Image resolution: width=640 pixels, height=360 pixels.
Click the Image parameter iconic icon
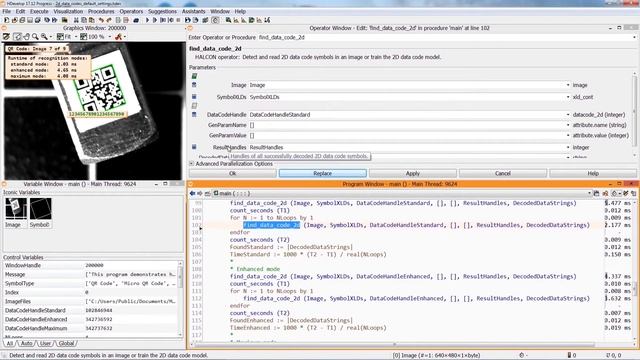194,85
